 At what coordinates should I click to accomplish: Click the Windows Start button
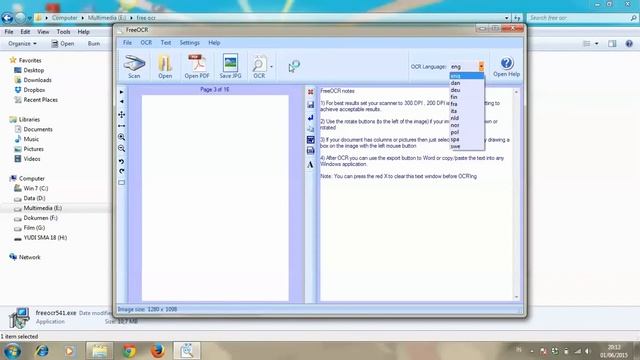(12, 351)
